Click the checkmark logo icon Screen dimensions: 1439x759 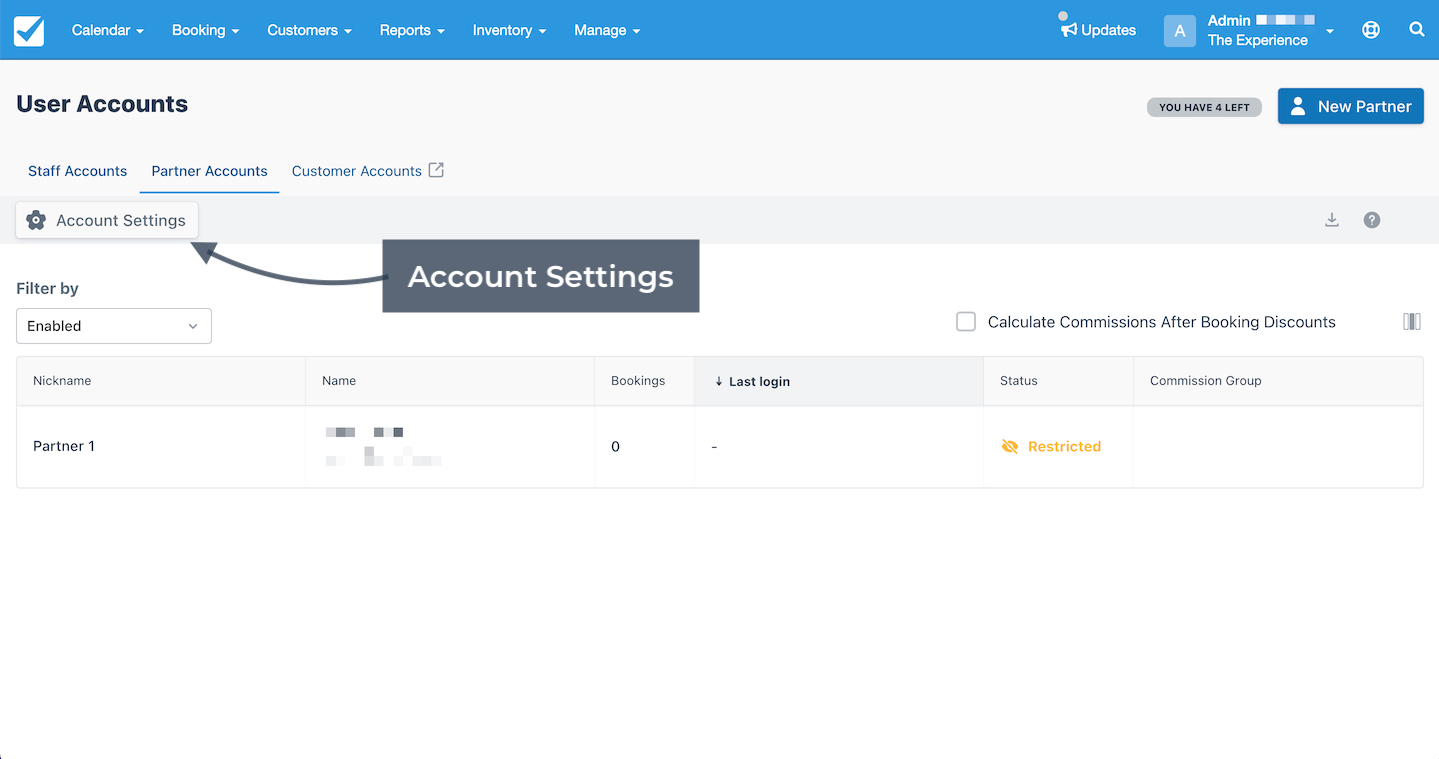click(x=29, y=30)
